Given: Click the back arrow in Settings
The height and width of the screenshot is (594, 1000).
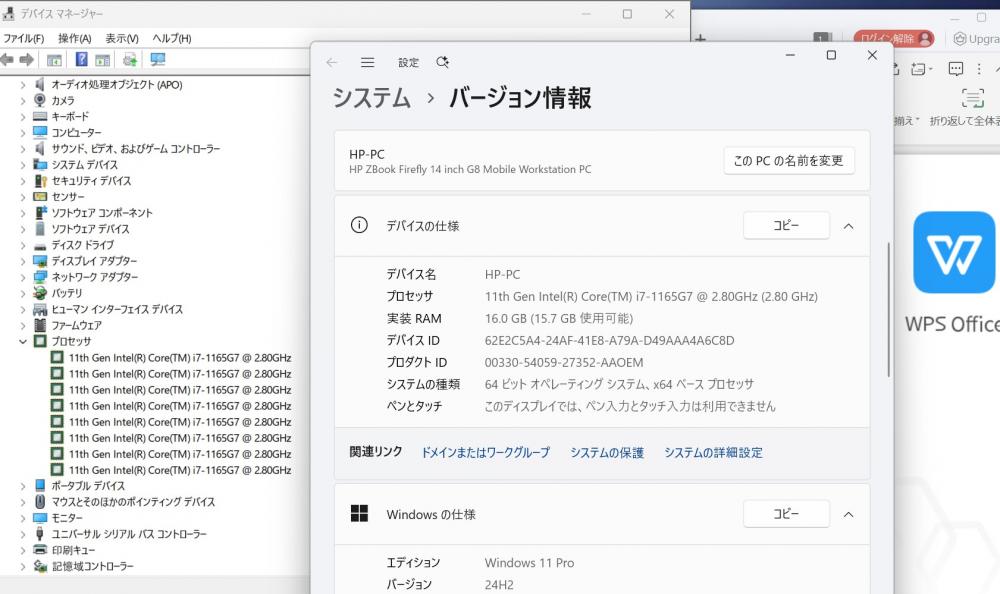Looking at the screenshot, I should pos(332,62).
